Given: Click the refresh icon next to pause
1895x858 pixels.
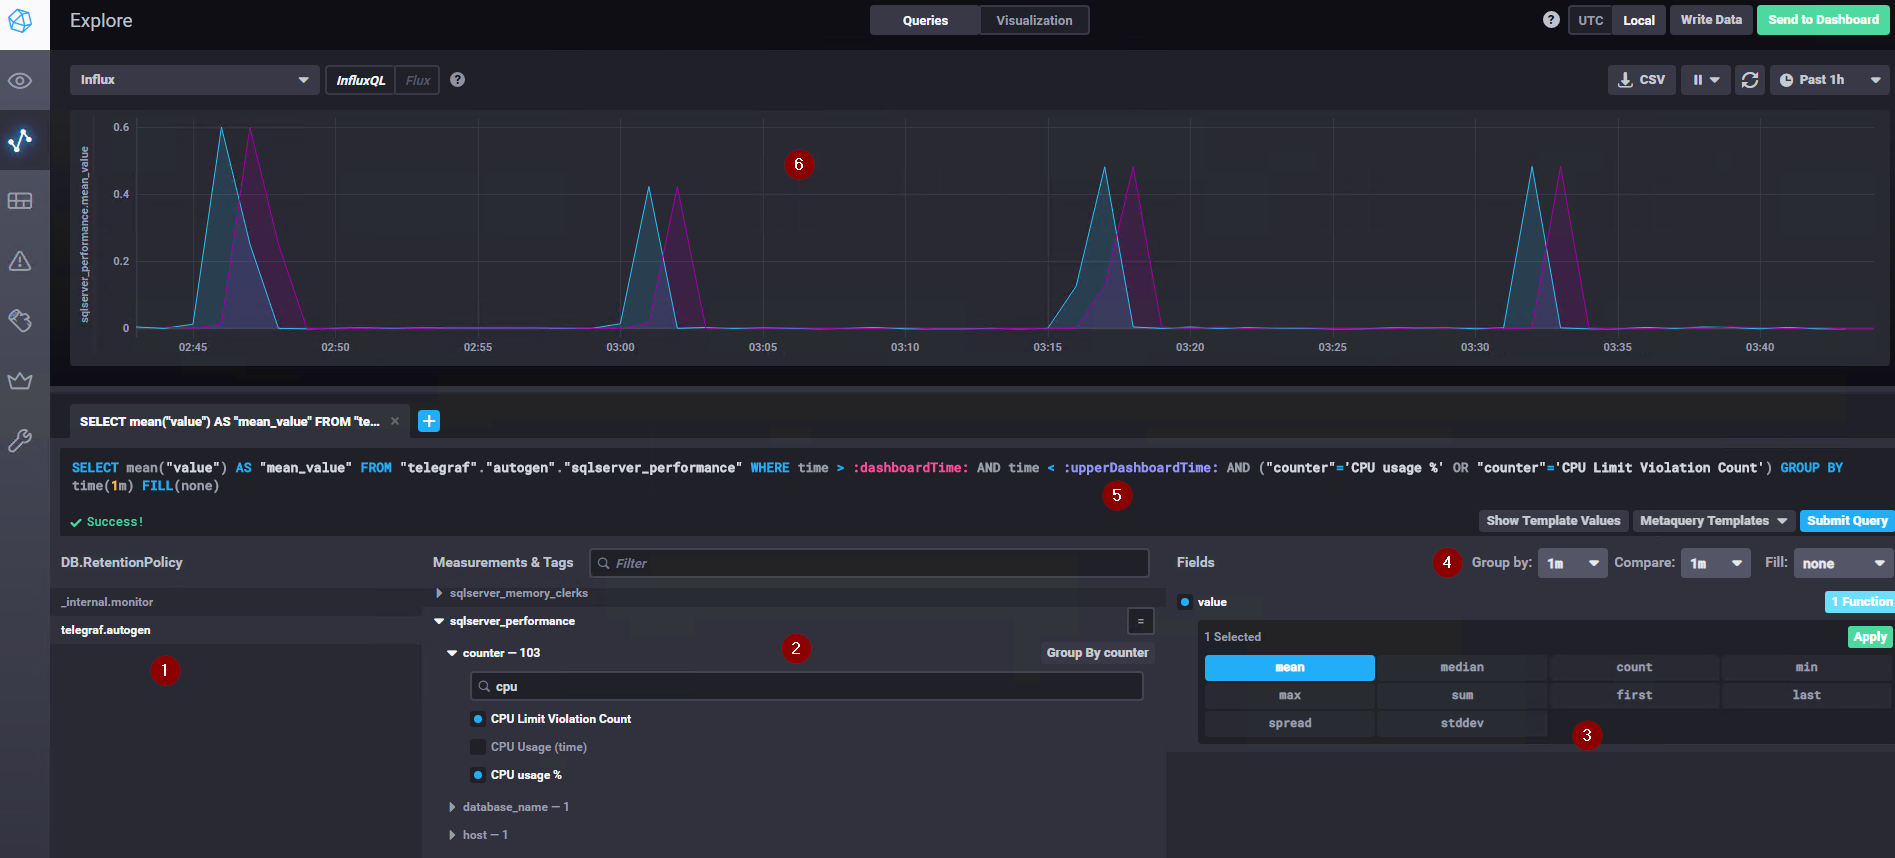Looking at the screenshot, I should click(x=1749, y=80).
